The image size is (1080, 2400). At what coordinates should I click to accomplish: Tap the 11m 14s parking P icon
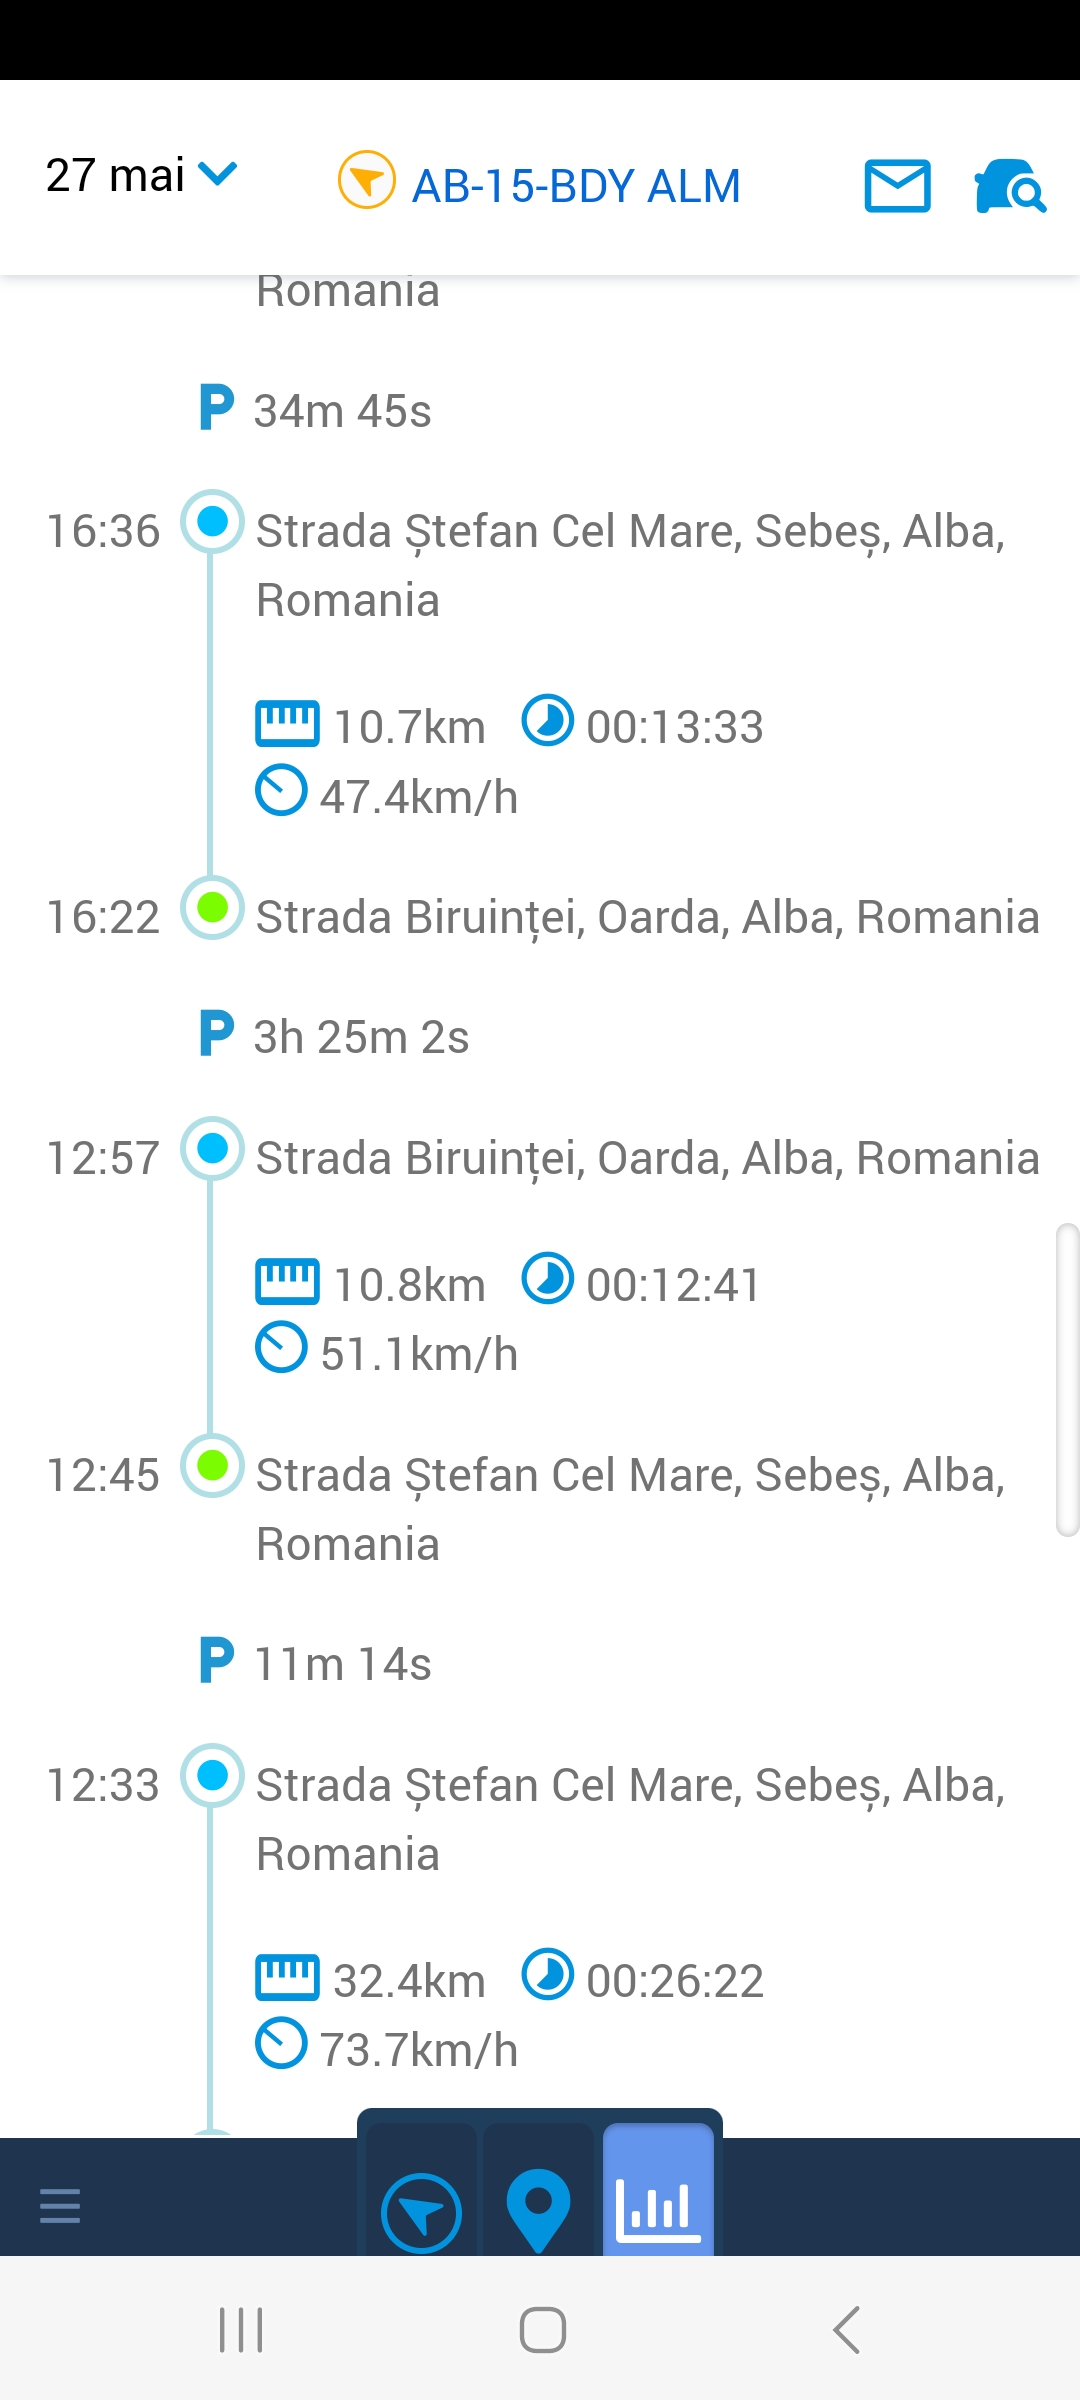coord(217,1660)
